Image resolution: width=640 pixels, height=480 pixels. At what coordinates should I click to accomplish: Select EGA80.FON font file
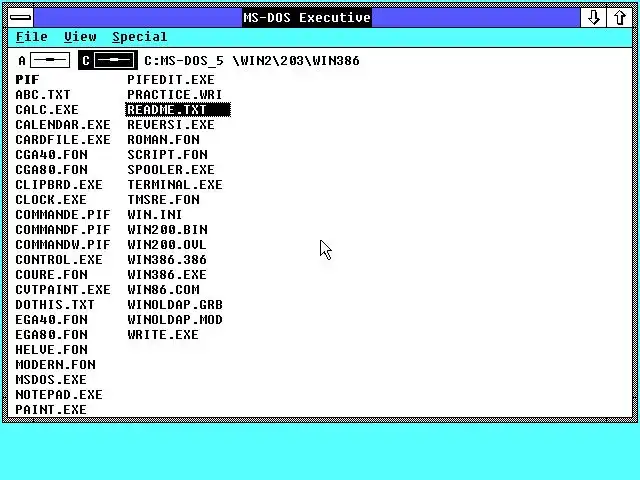[51, 335]
